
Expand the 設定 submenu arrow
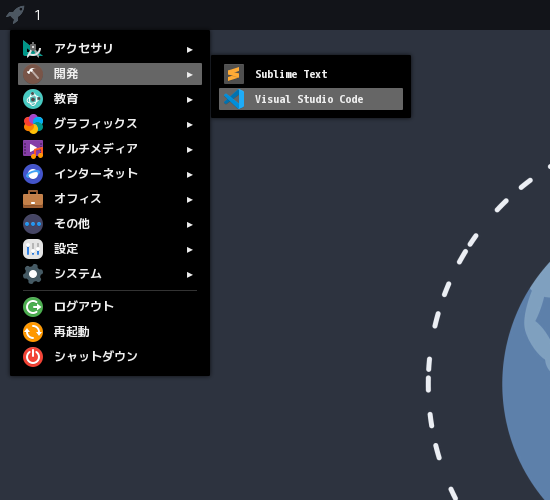189,250
